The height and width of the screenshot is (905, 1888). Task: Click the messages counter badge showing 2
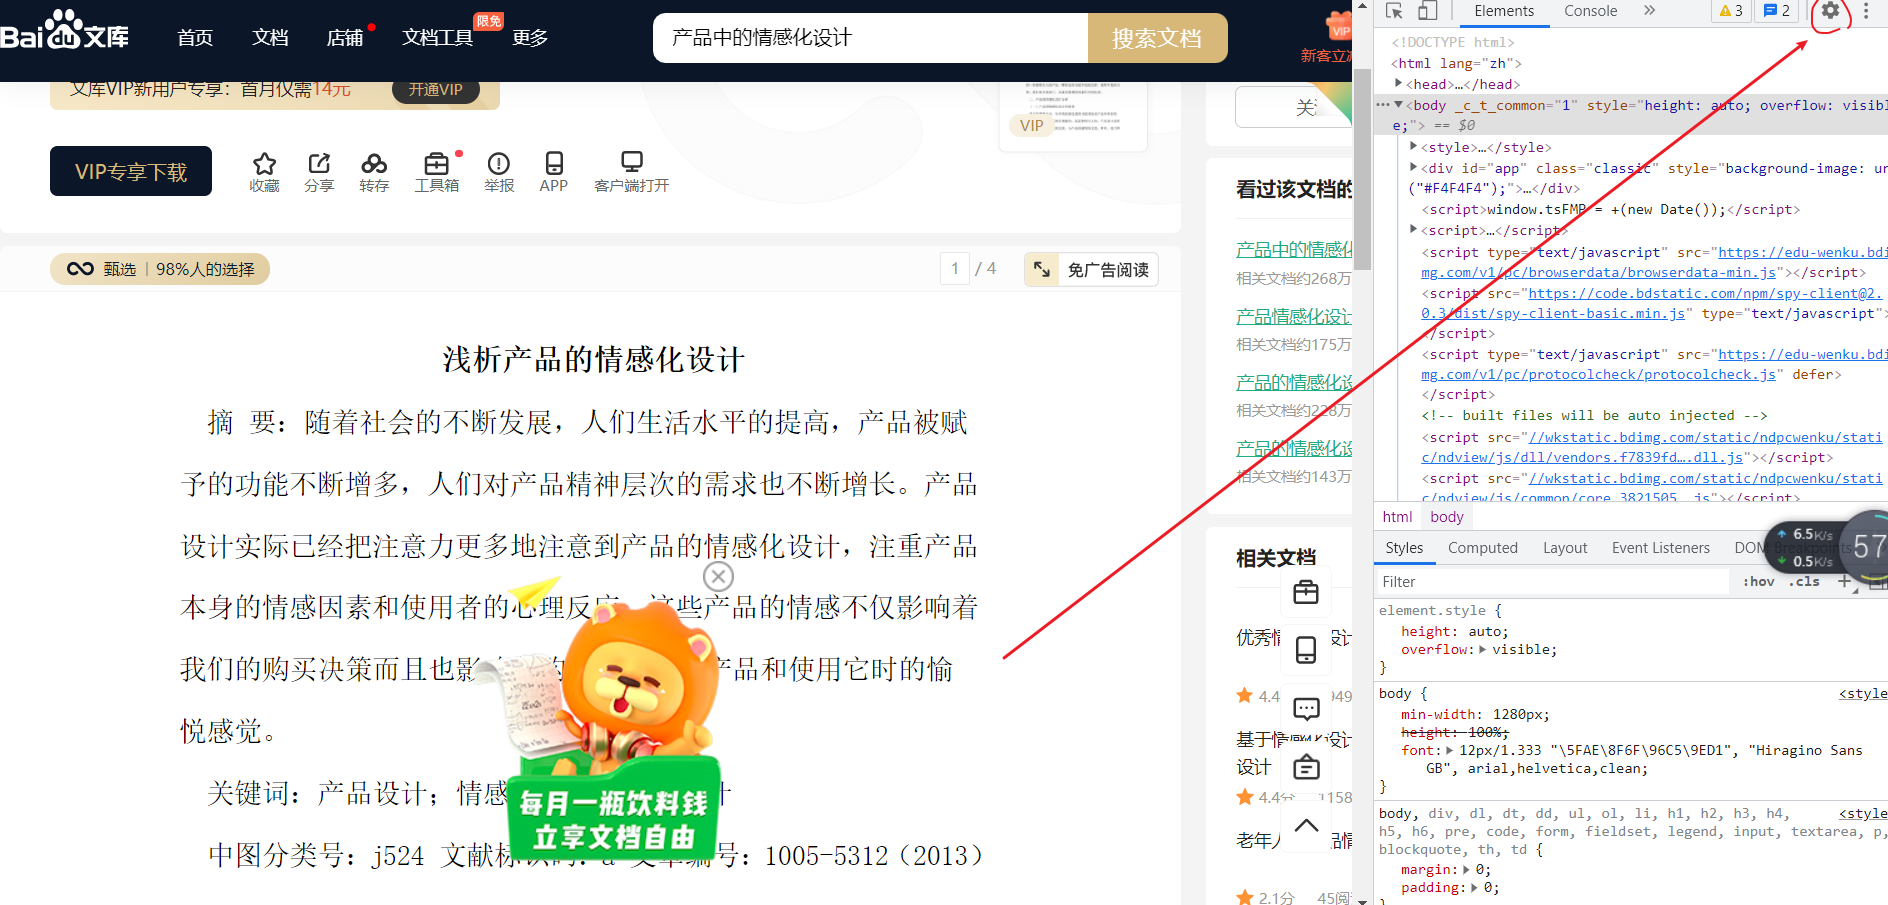pos(1777,11)
